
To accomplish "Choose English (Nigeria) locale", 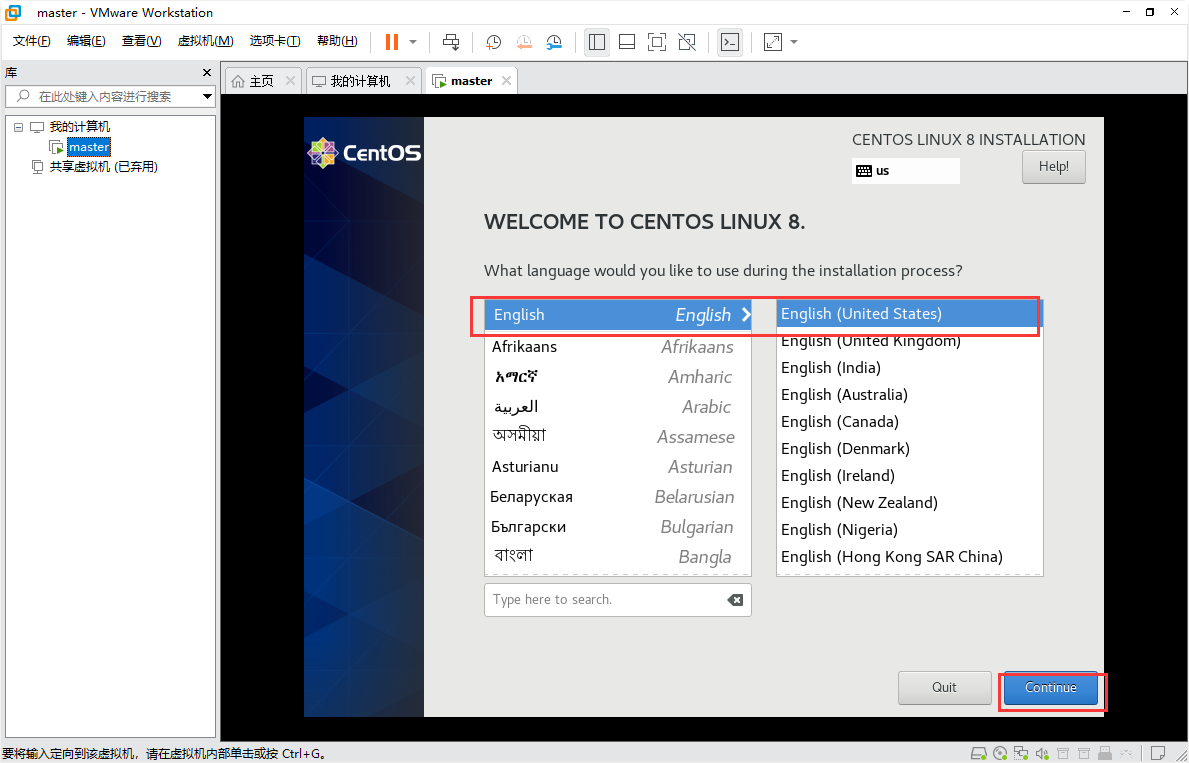I will [x=909, y=529].
